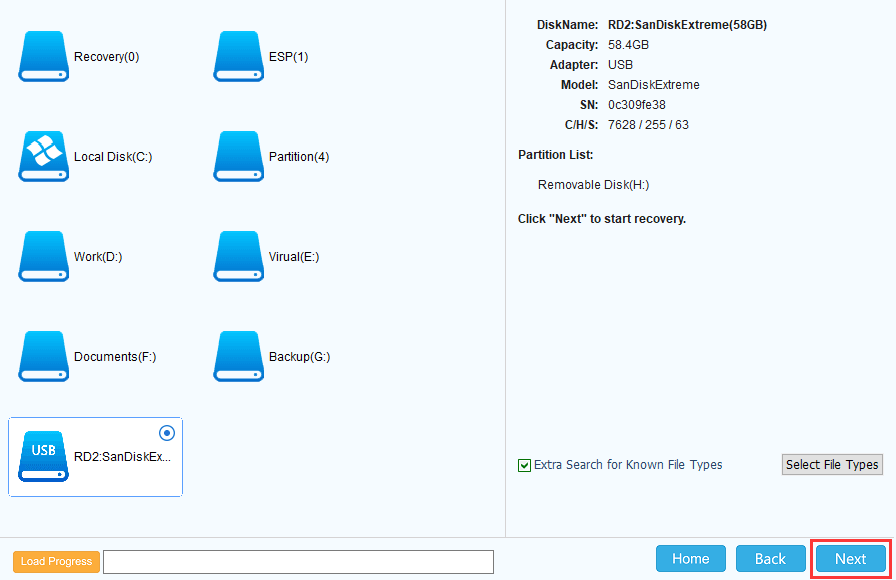Select the Documents(F:) drive icon
896x580 pixels.
43,356
